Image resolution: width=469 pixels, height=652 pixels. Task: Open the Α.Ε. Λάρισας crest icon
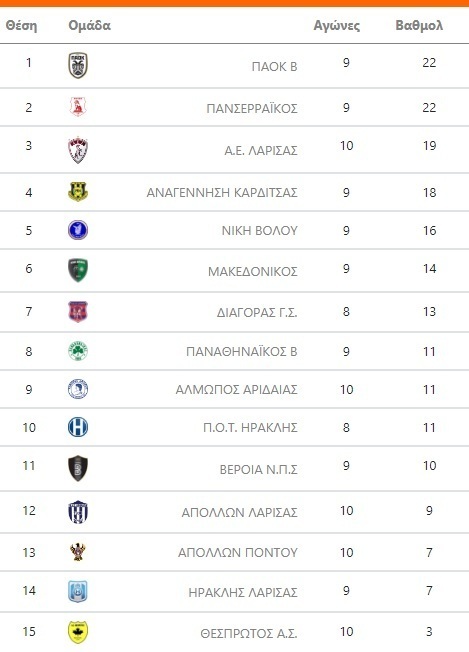[x=78, y=150]
